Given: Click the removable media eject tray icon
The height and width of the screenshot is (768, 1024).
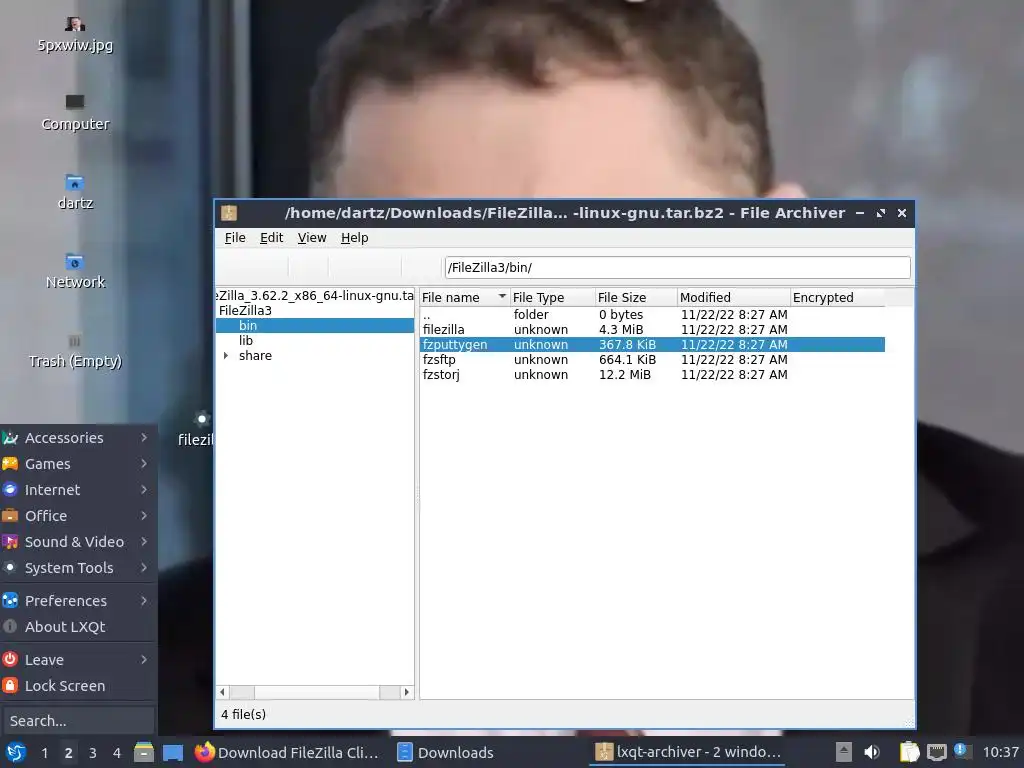Looking at the screenshot, I should pos(844,752).
